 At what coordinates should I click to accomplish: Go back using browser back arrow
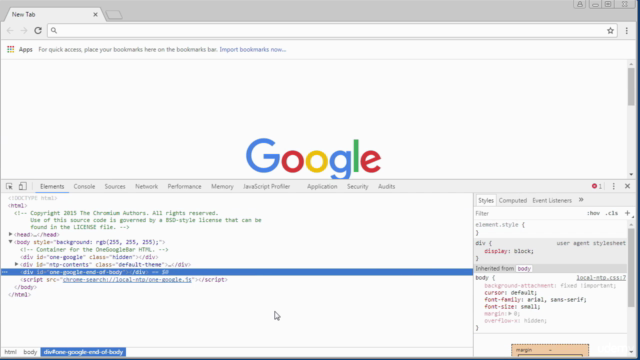[x=10, y=31]
